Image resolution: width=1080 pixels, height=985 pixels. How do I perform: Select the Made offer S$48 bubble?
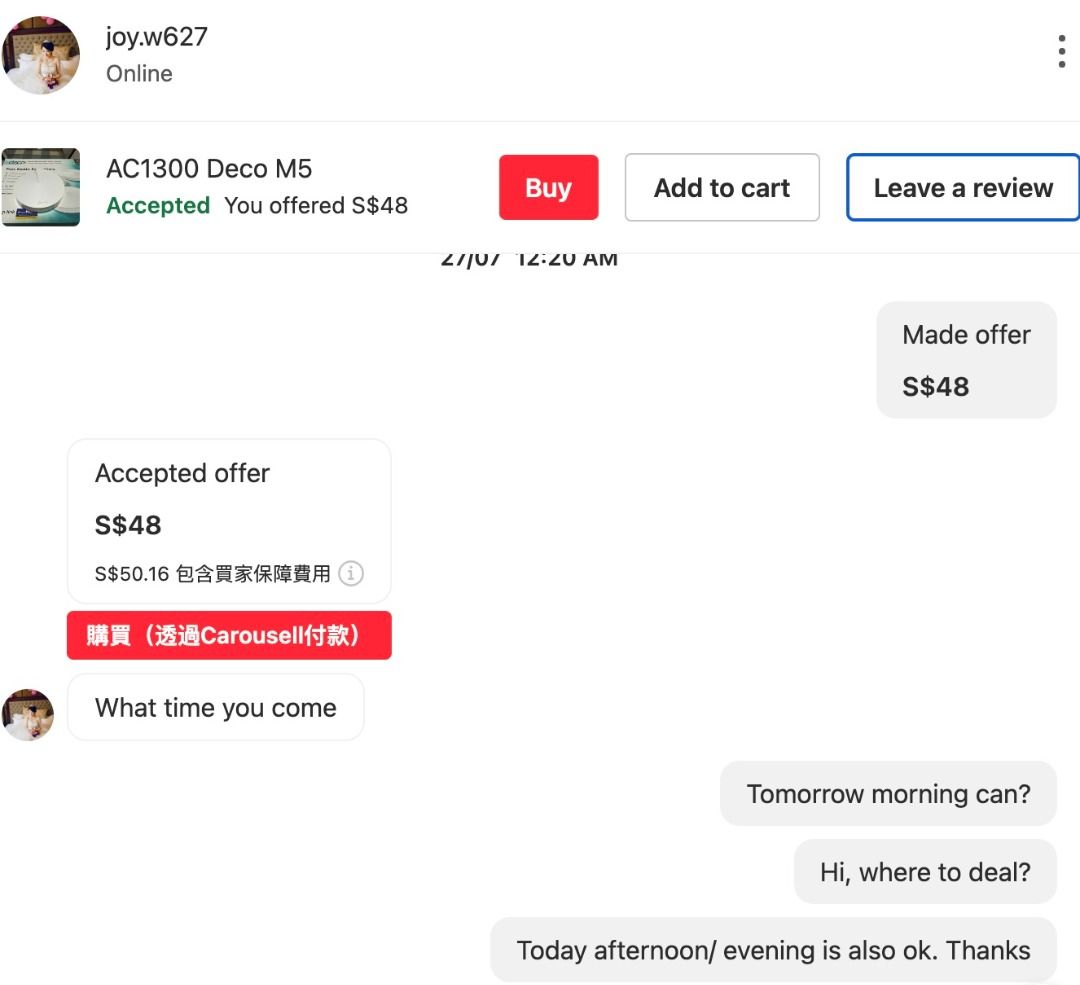(x=966, y=360)
